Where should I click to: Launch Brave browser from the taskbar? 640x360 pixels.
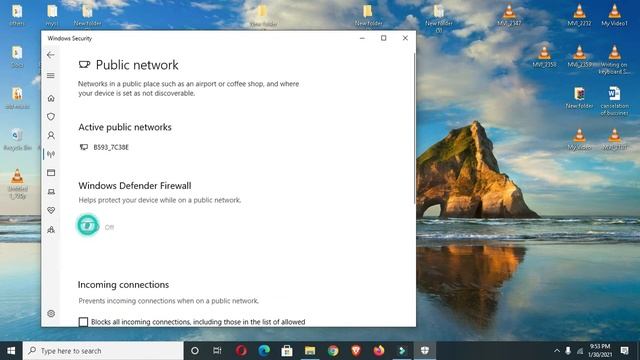[356, 351]
